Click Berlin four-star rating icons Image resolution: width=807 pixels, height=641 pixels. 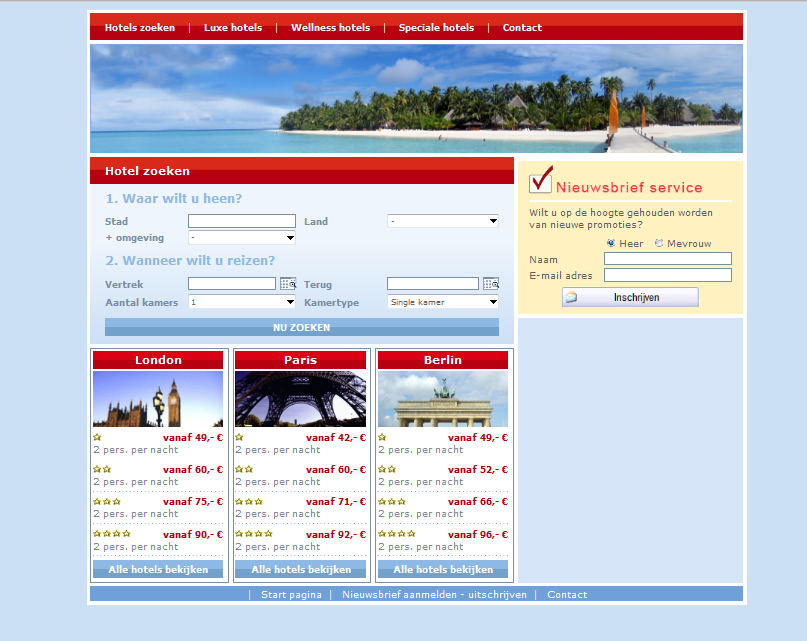point(397,534)
